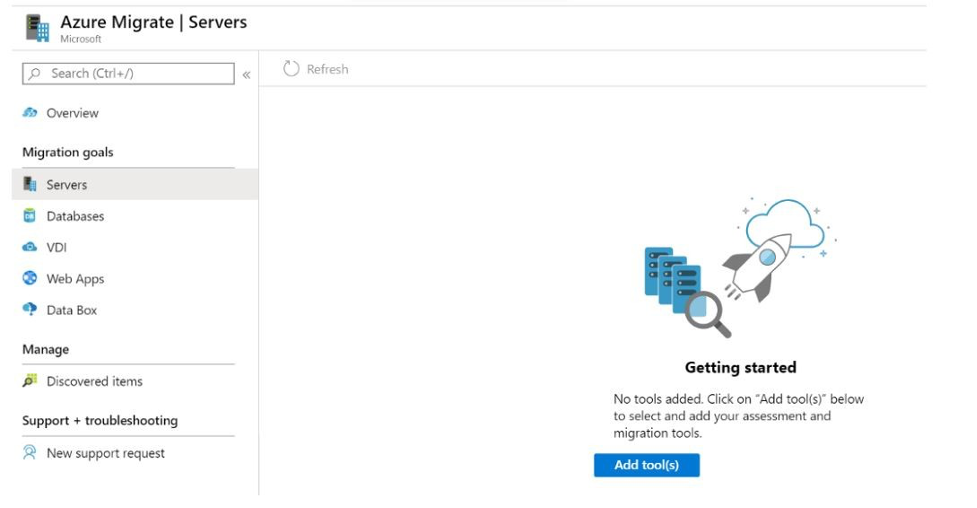Screen dimensions: 977x508
Task: Click the Databases icon
Action: point(29,216)
